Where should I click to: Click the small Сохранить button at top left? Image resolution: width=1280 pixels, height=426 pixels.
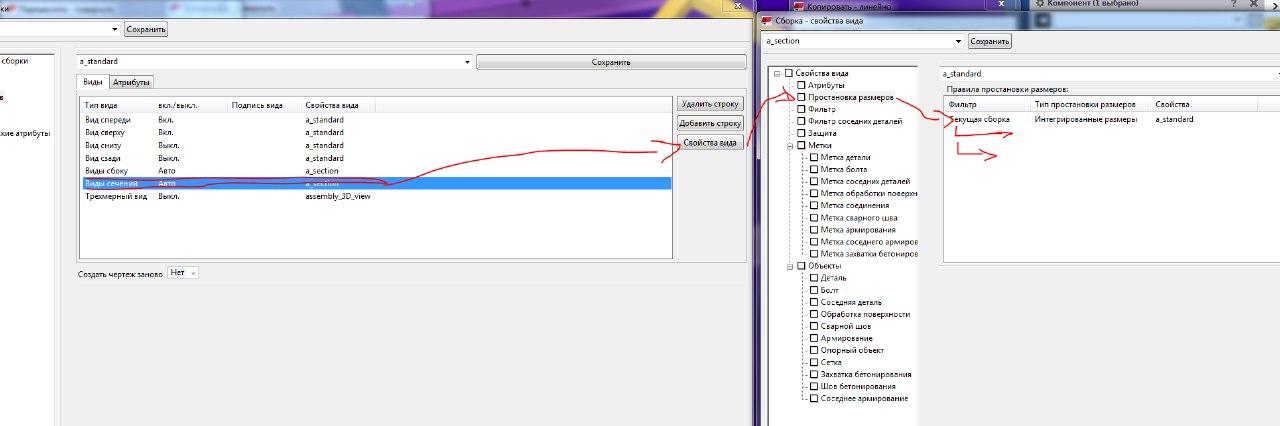[x=146, y=29]
